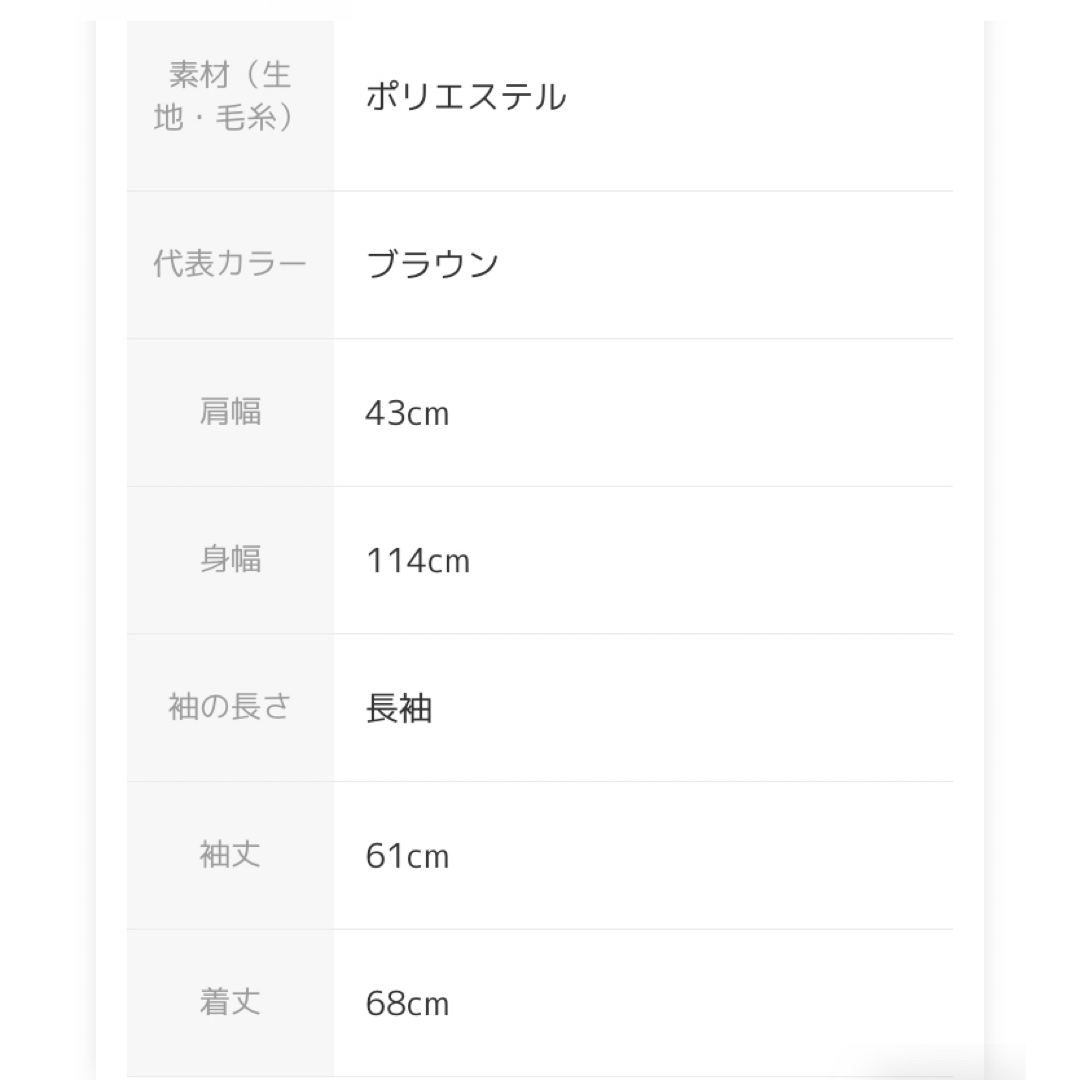
Task: Select the 肩幅 label cell
Action: pyautogui.click(x=230, y=413)
